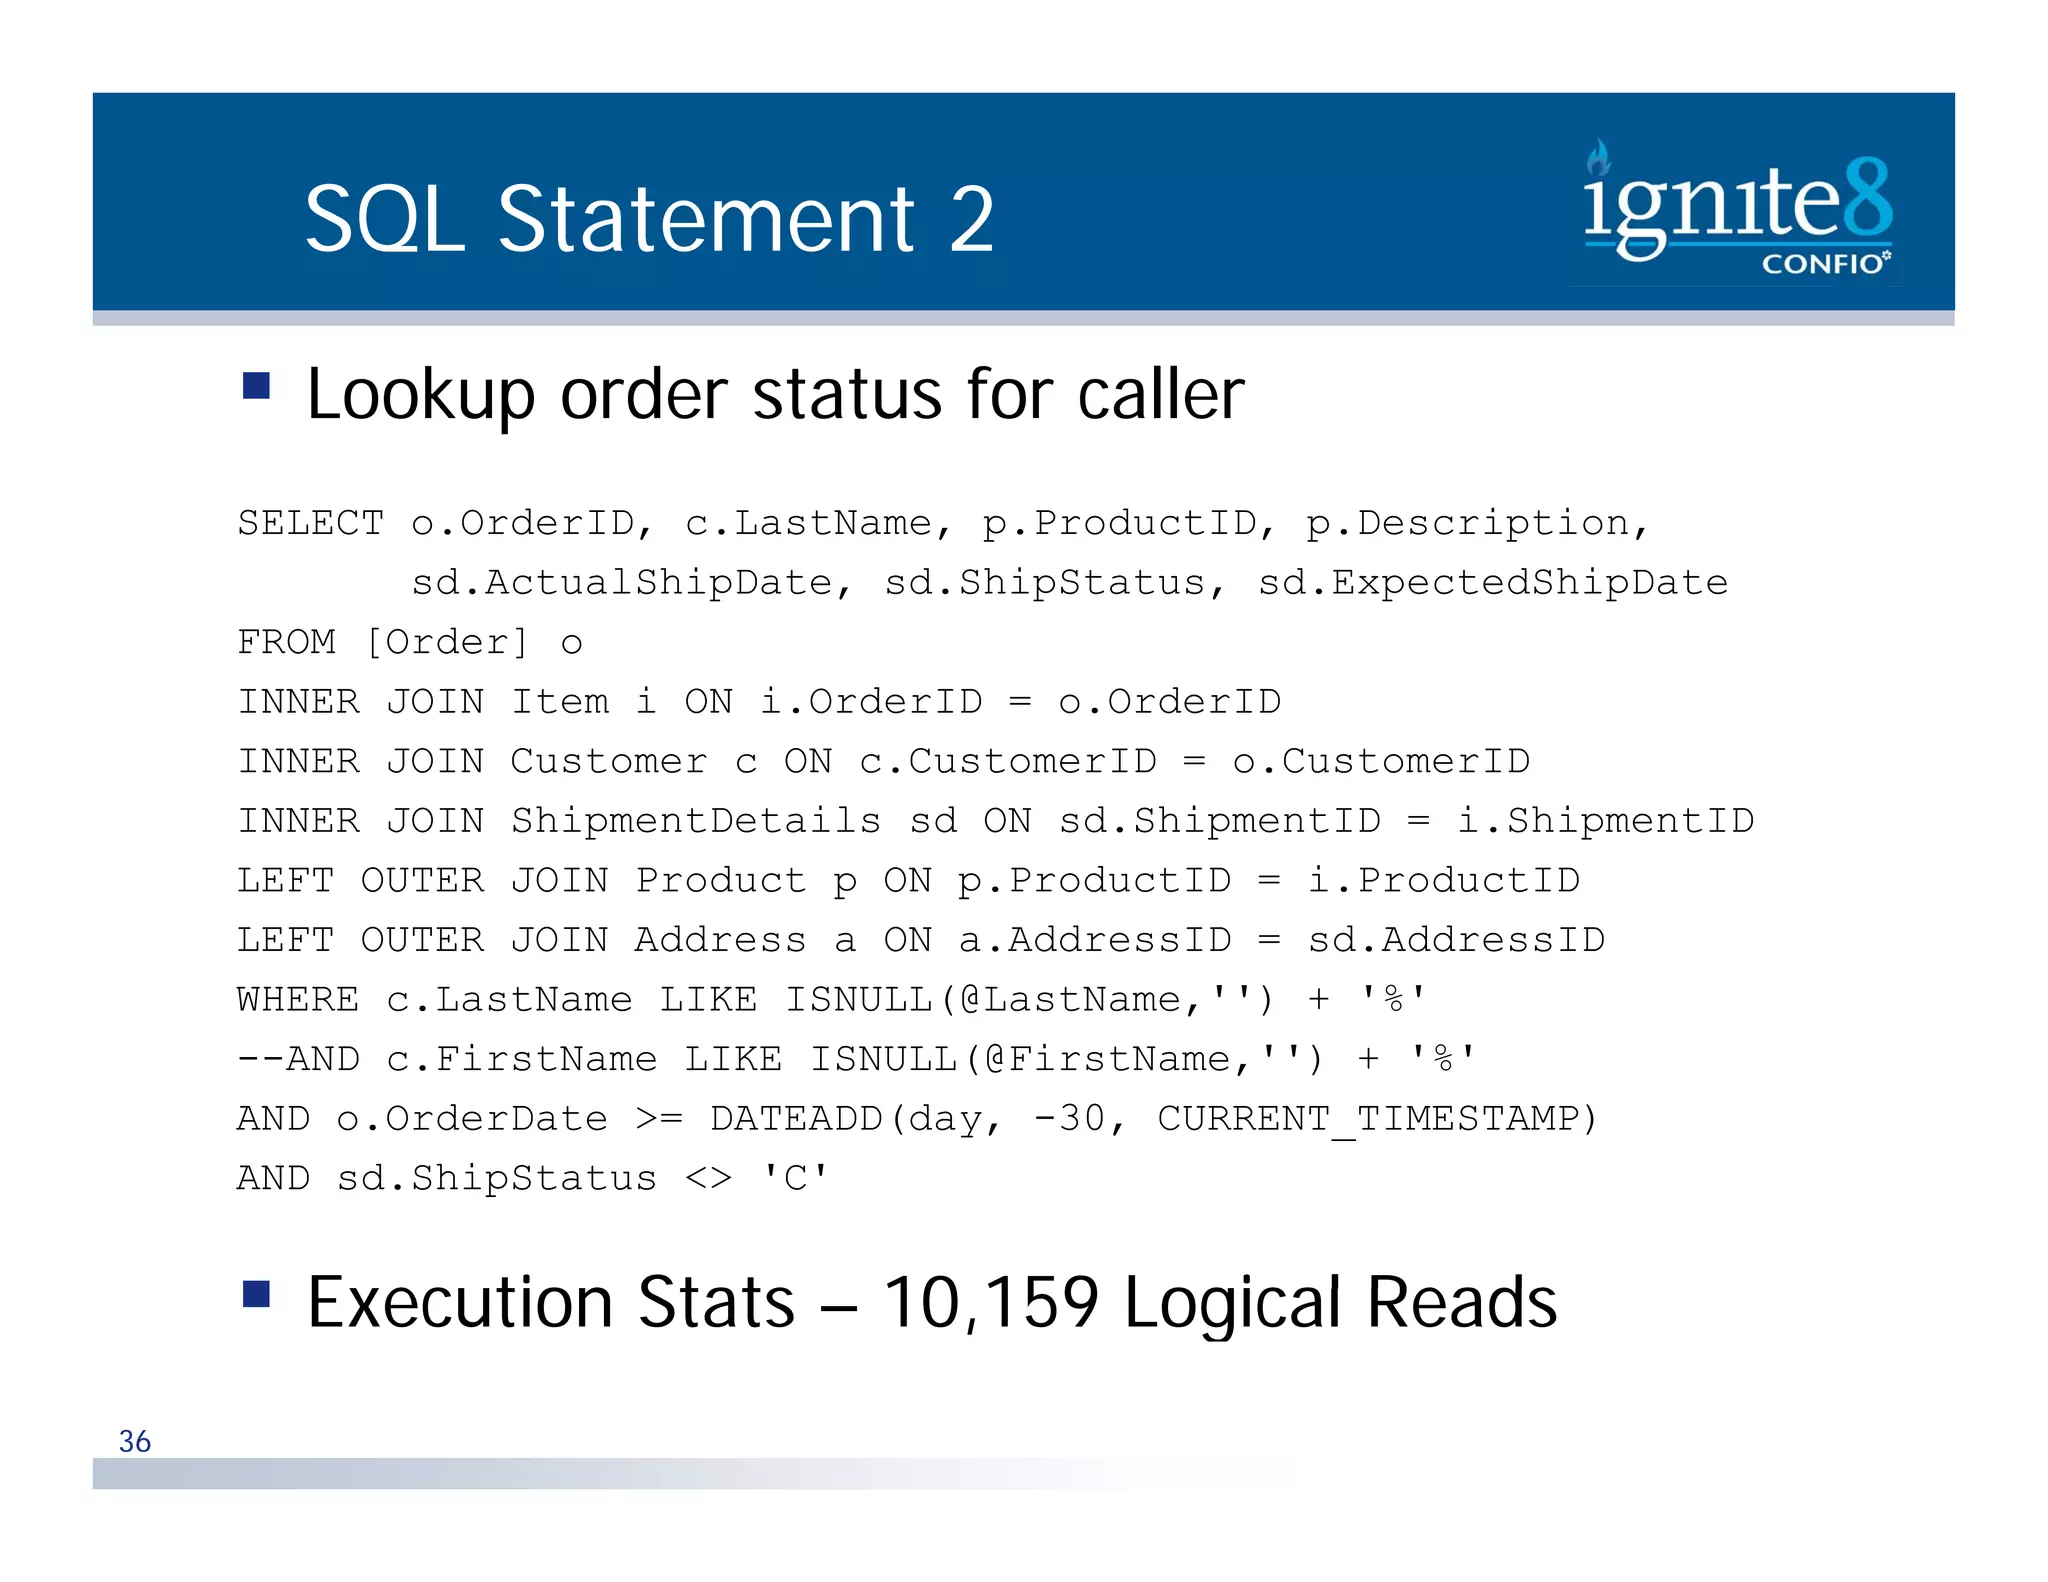Click the INNER JOIN ShipmentDetails line
The width and height of the screenshot is (2048, 1582).
[995, 821]
